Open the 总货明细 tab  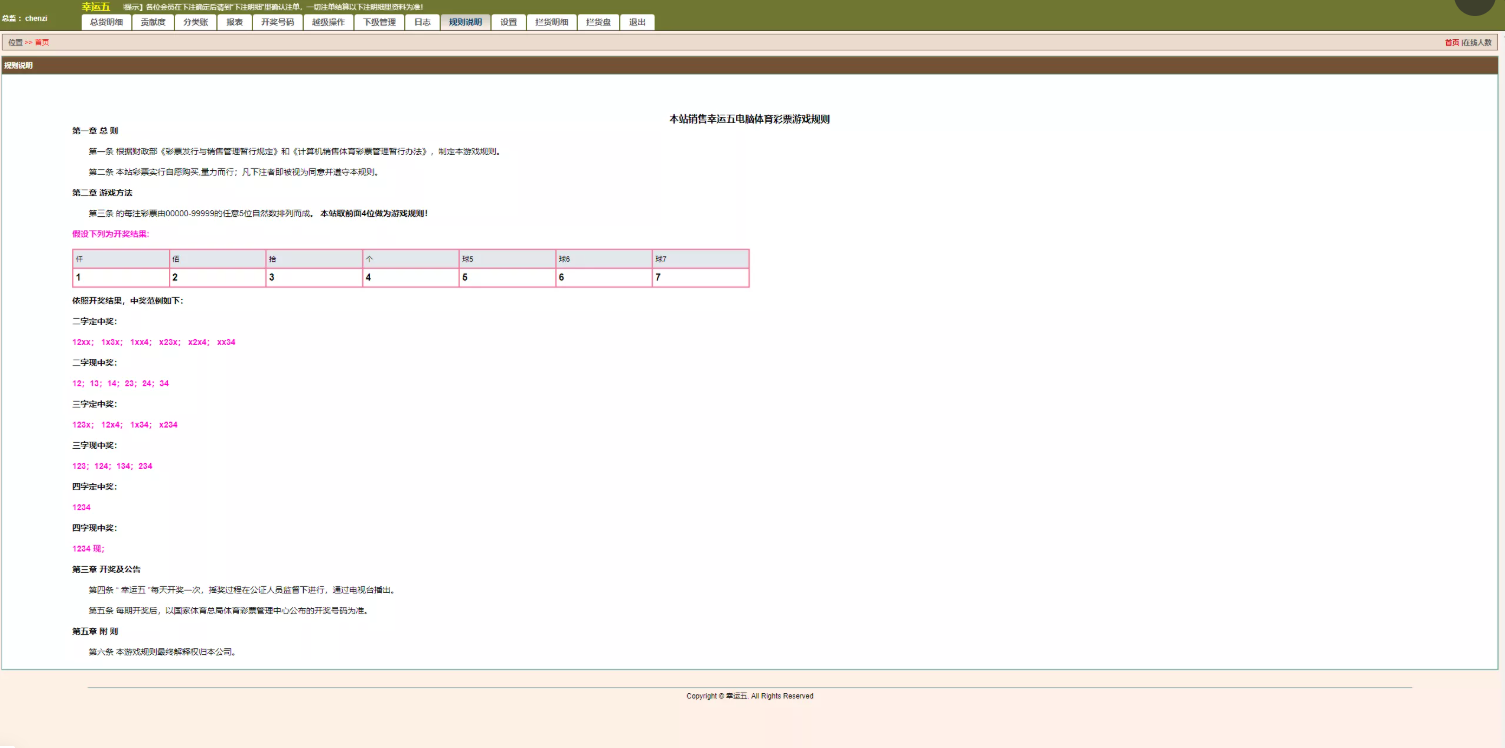pos(106,22)
